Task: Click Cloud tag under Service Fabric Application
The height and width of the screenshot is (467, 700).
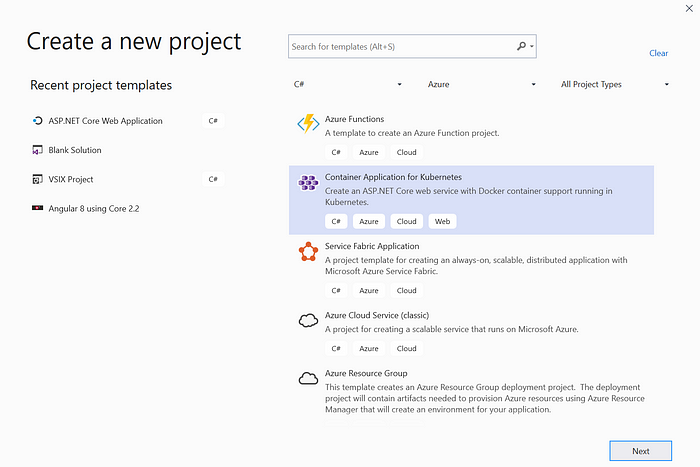Action: click(406, 291)
